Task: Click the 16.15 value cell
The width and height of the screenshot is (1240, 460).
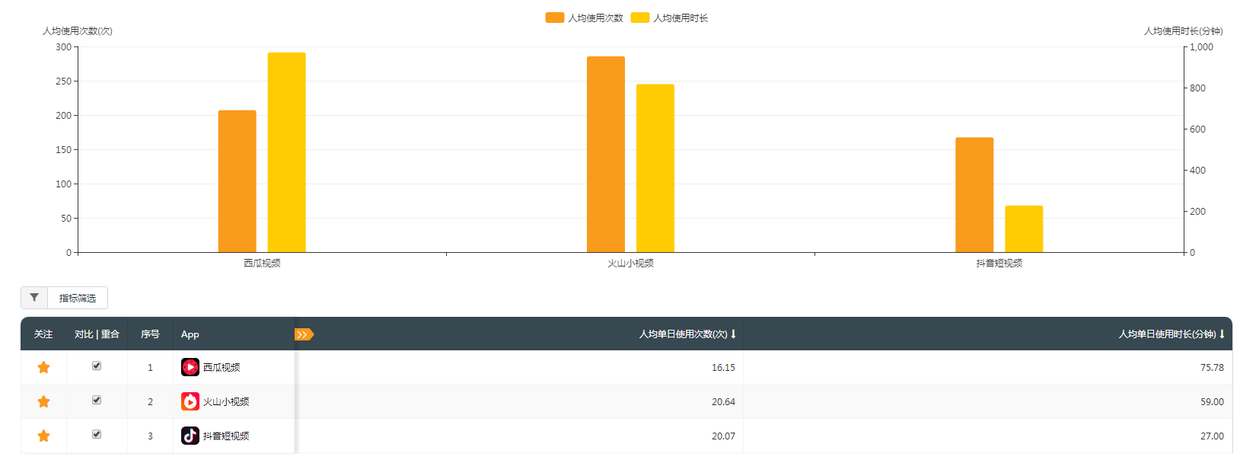Action: [x=722, y=368]
